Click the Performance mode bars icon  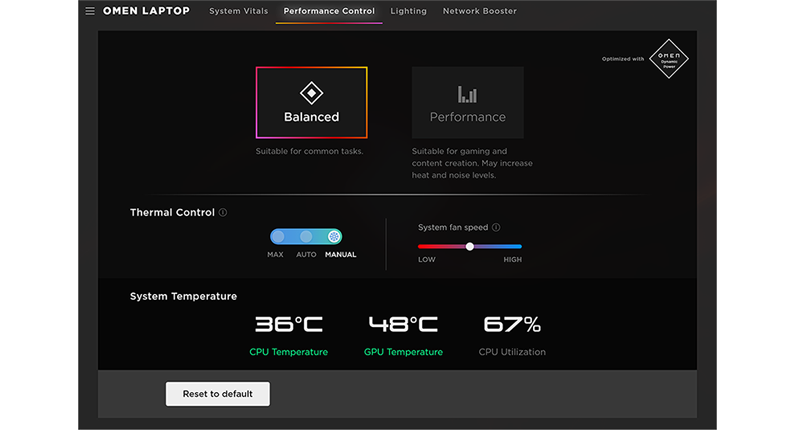467,94
